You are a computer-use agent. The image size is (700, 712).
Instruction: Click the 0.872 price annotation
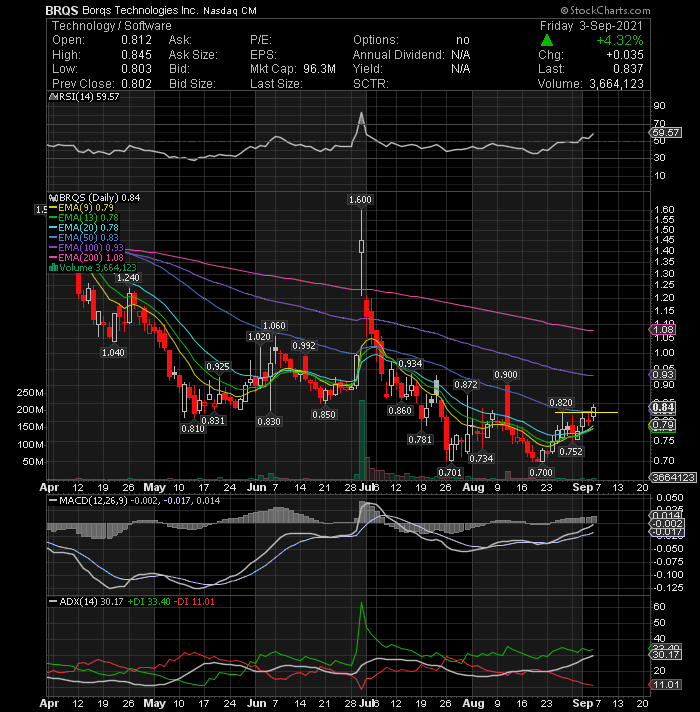point(466,385)
